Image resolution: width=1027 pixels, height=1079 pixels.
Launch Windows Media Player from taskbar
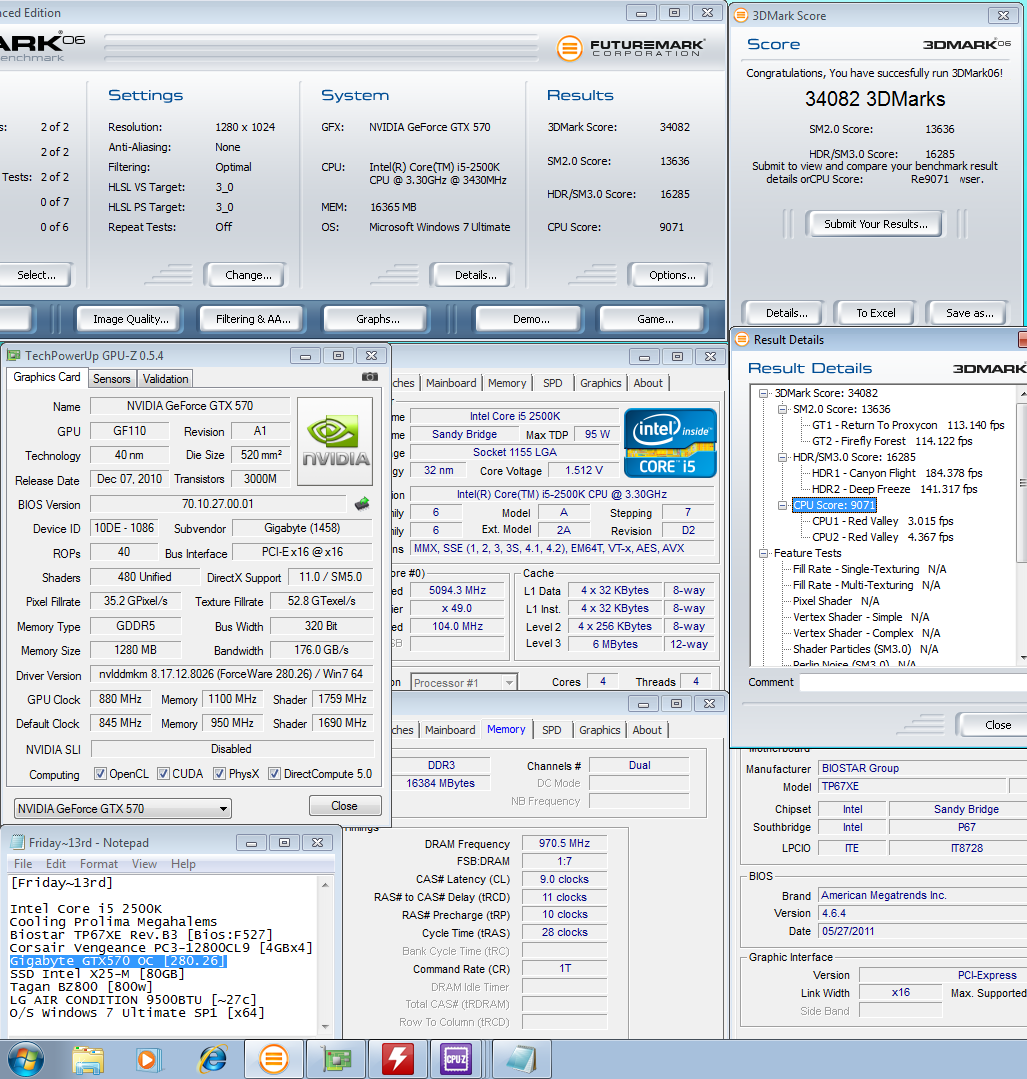[x=148, y=1060]
